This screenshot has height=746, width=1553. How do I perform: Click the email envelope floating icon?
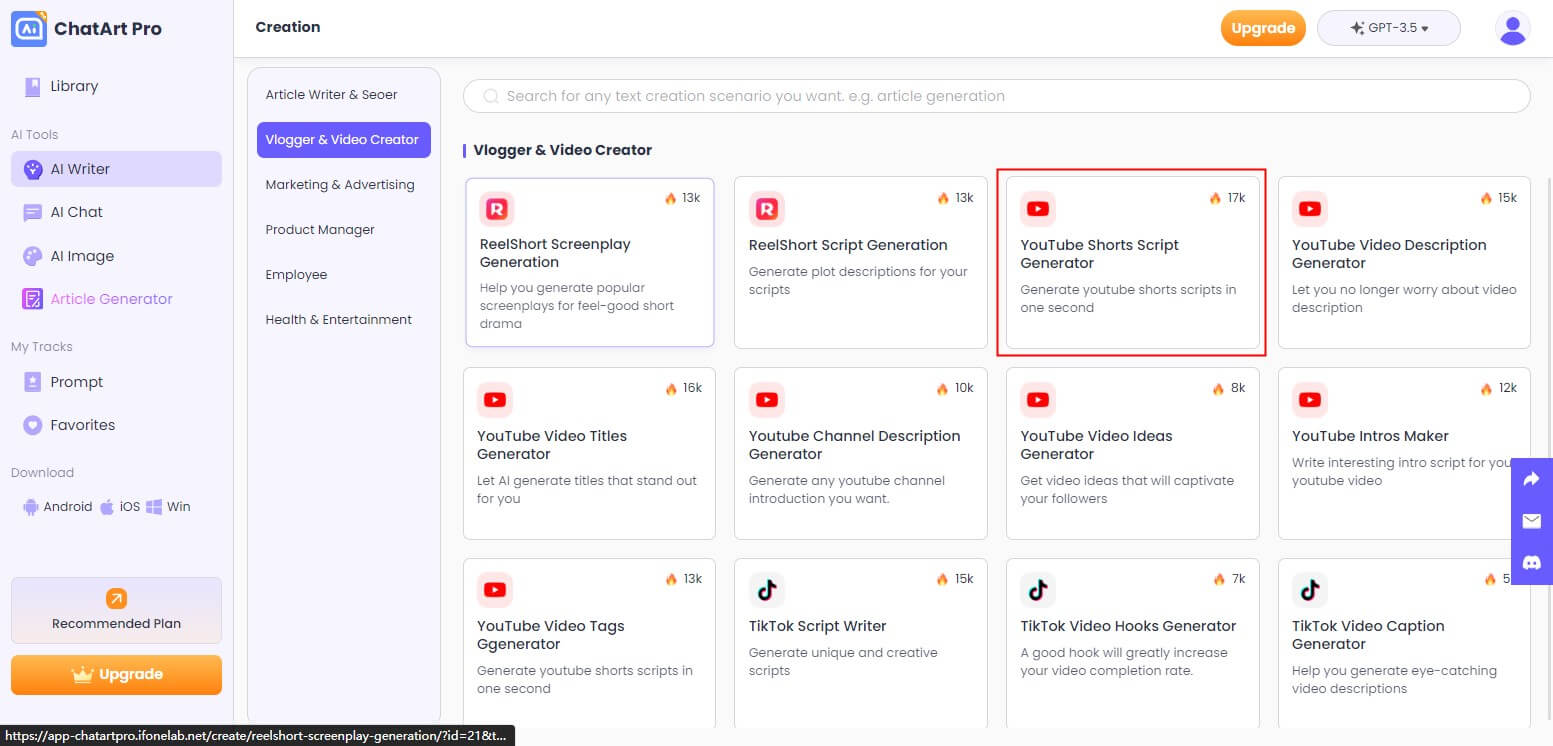point(1532,521)
